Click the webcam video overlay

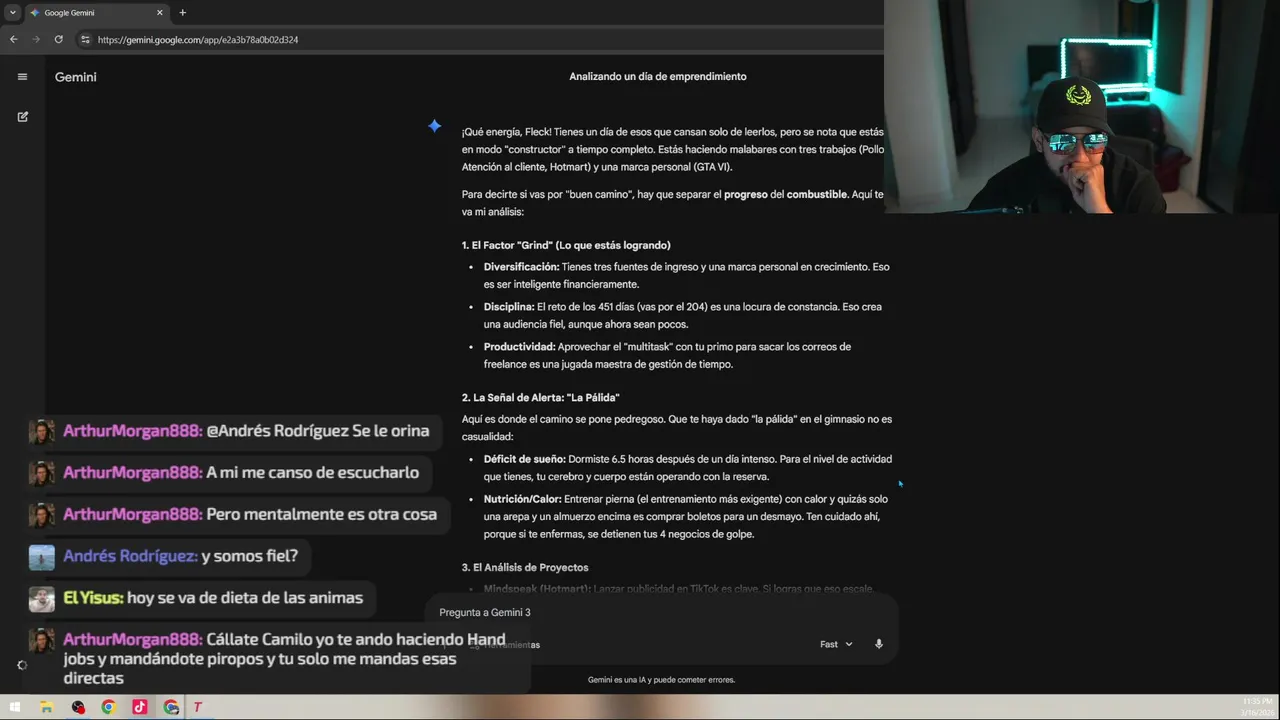pos(1082,106)
